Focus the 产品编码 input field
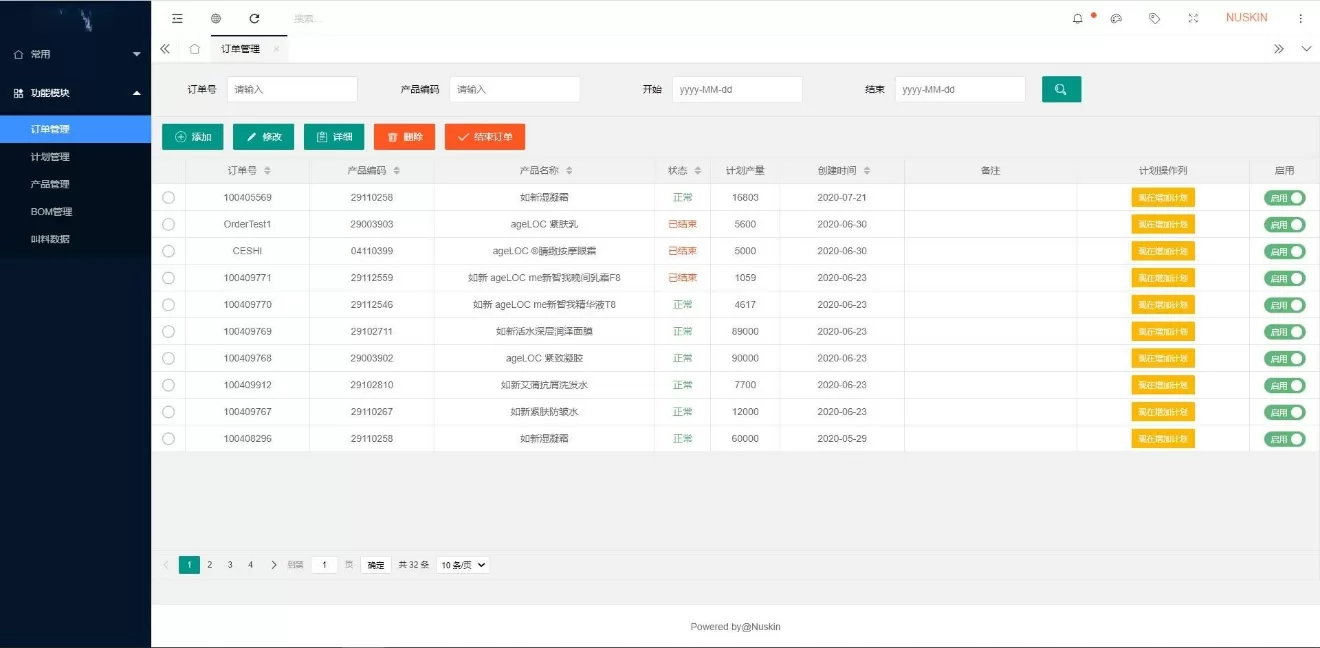This screenshot has width=1320, height=648. tap(514, 89)
